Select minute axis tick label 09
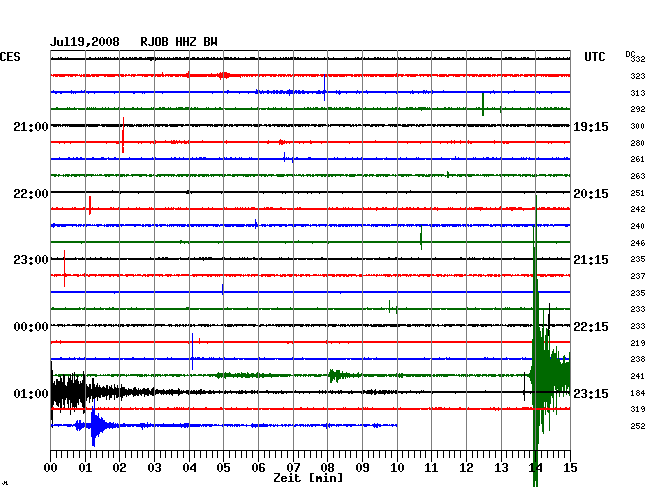This screenshot has height=494, width=650. pyautogui.click(x=362, y=468)
